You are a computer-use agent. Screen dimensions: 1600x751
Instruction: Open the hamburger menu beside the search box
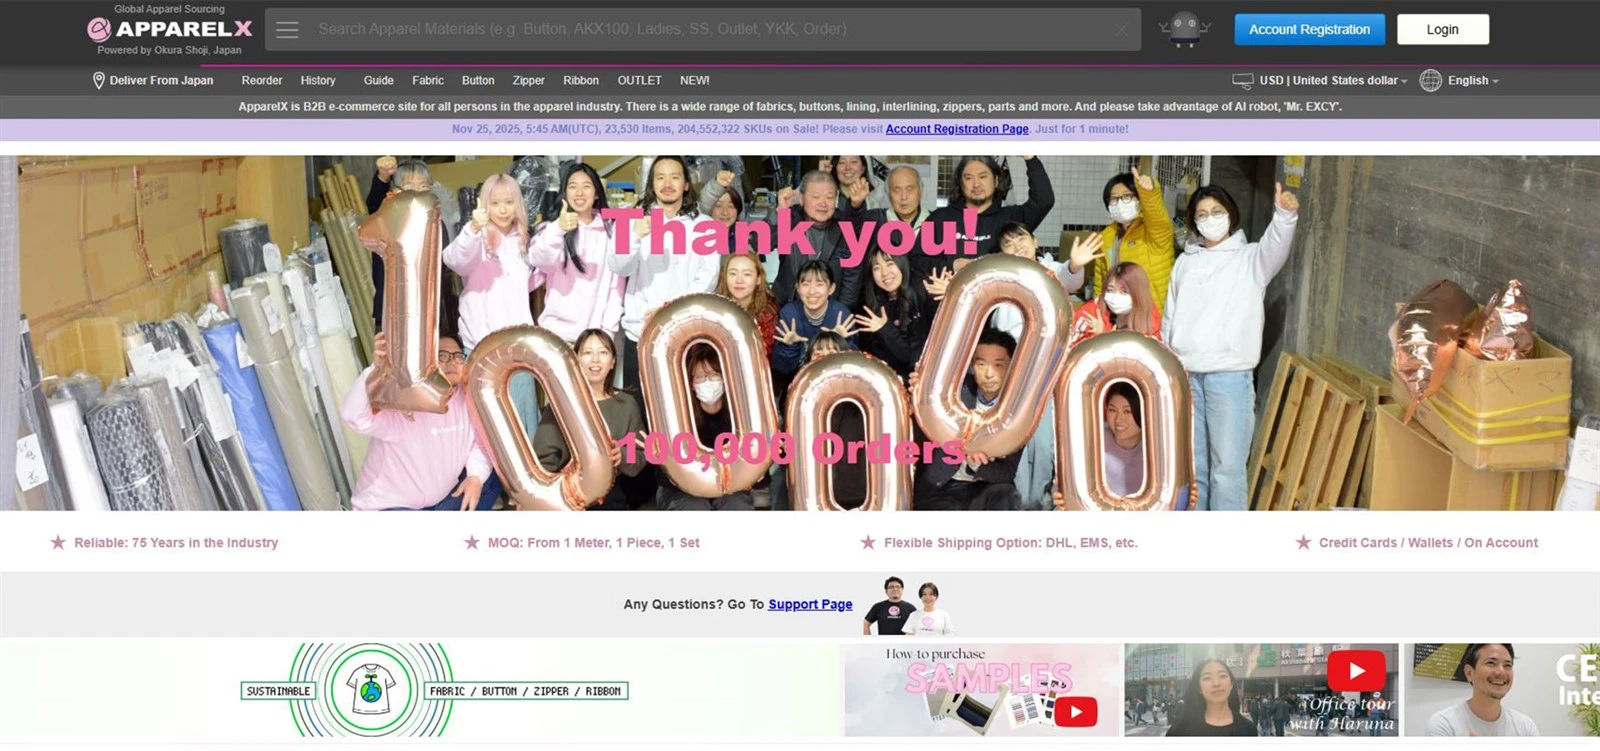click(x=288, y=30)
